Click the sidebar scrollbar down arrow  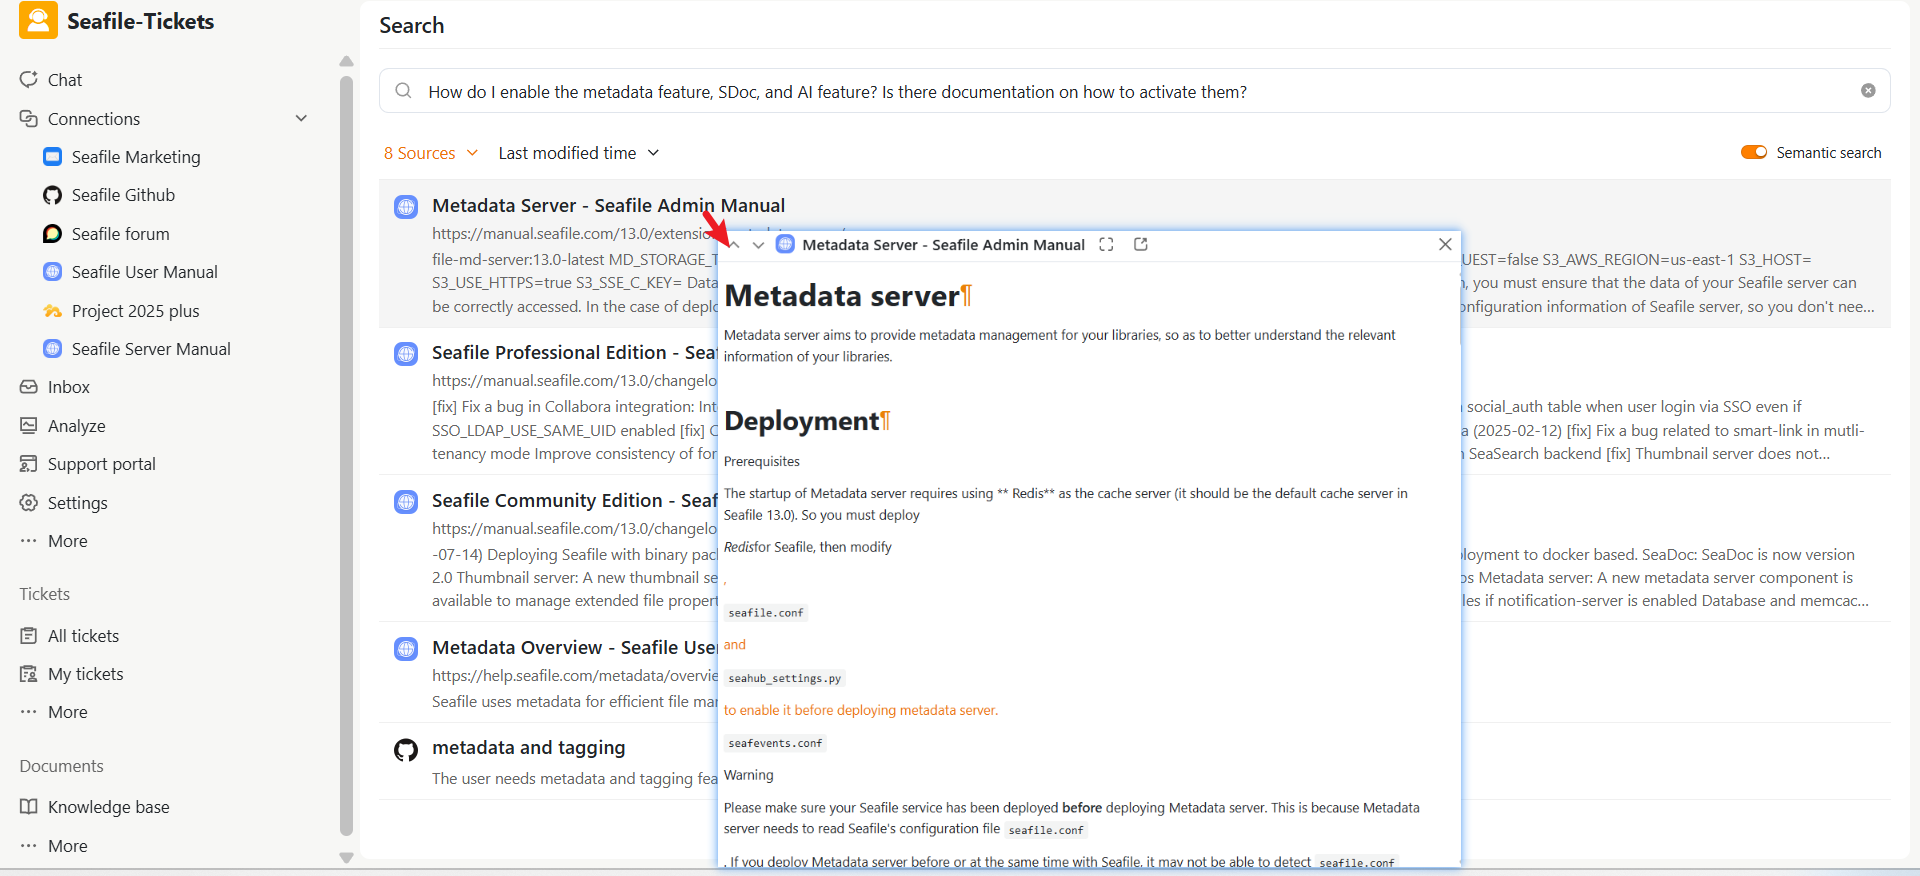tap(346, 858)
